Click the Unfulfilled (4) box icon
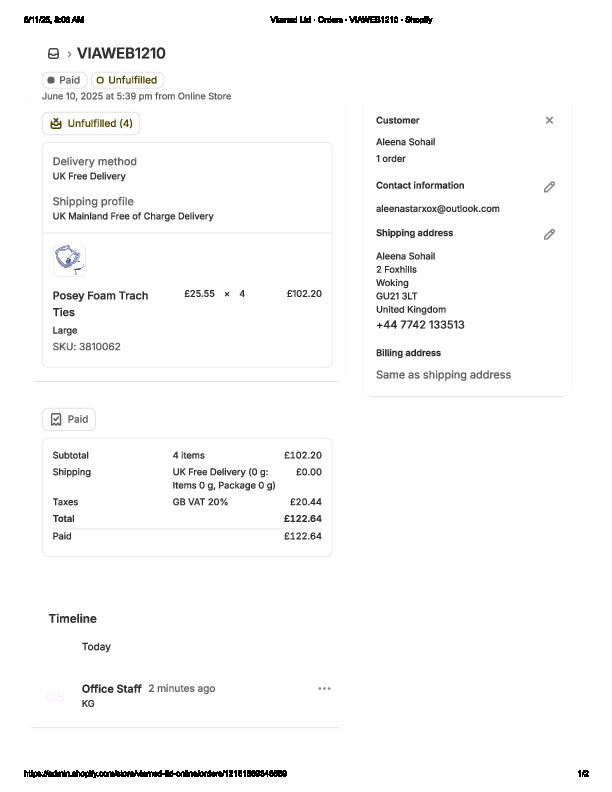 coord(56,124)
